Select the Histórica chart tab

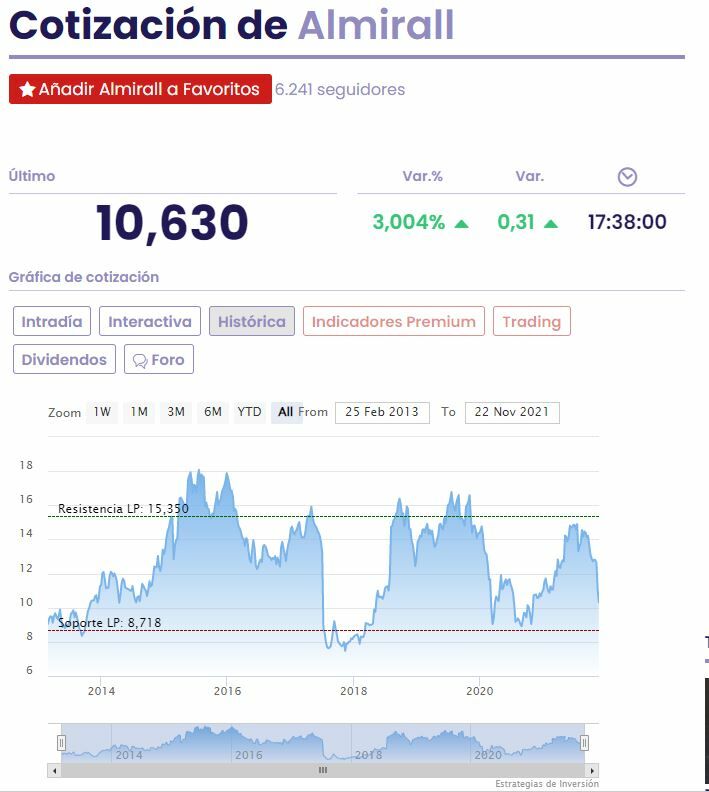(x=252, y=321)
